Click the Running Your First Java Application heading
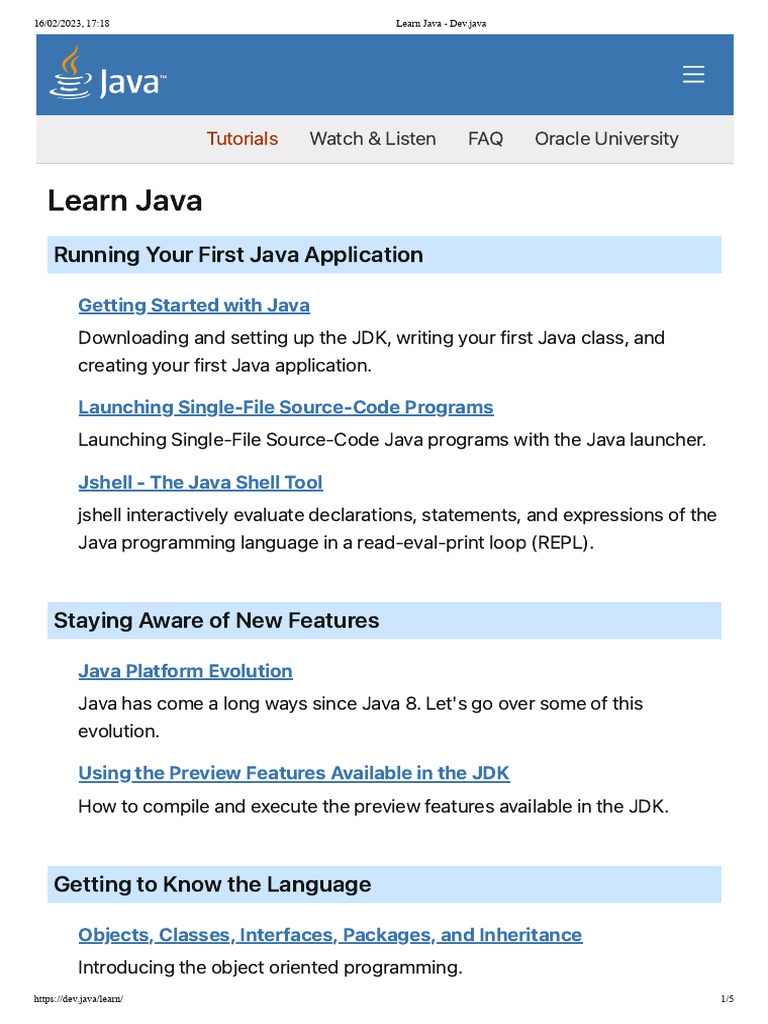The width and height of the screenshot is (768, 1024). pos(238,255)
